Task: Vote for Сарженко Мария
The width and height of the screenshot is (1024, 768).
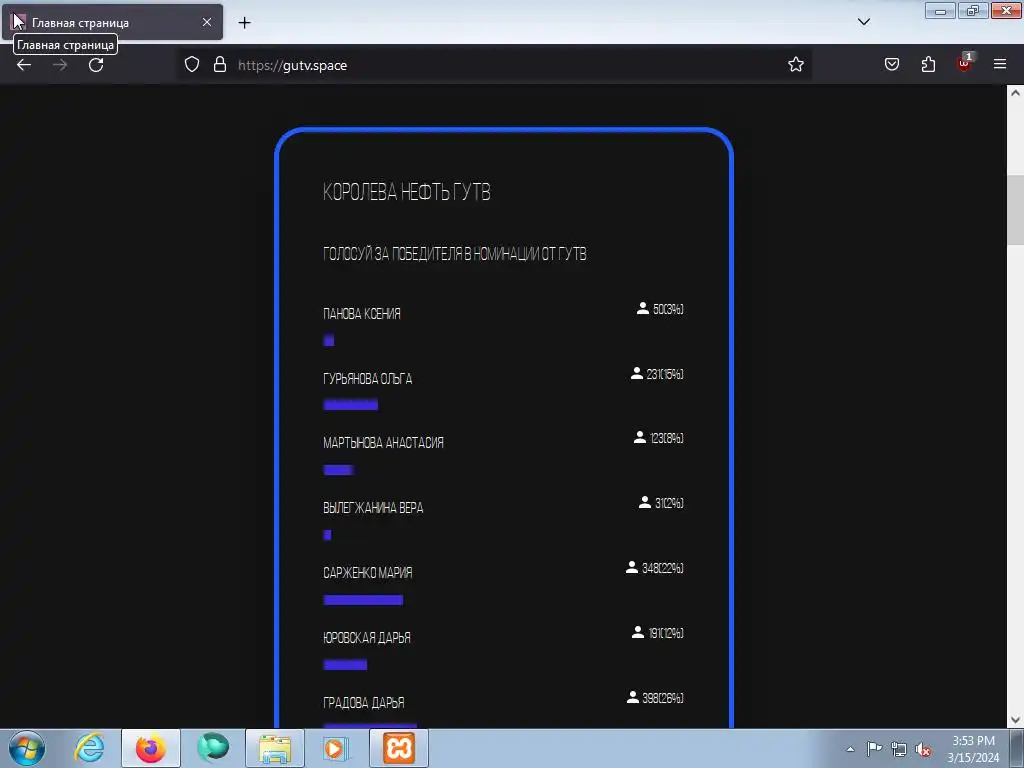Action: [x=368, y=573]
